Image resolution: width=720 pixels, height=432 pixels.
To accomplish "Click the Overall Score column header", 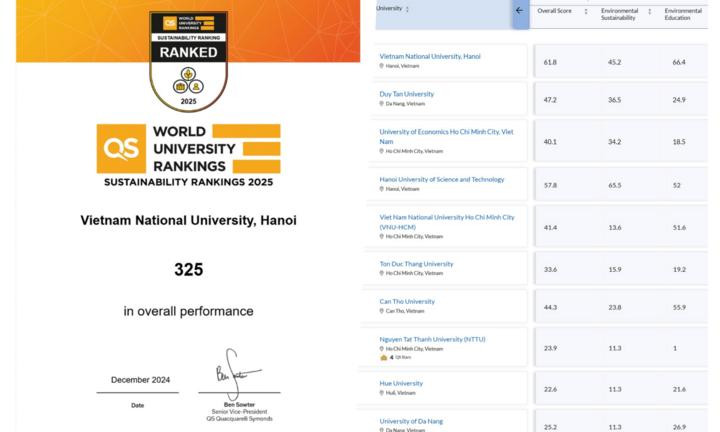I will coord(554,11).
